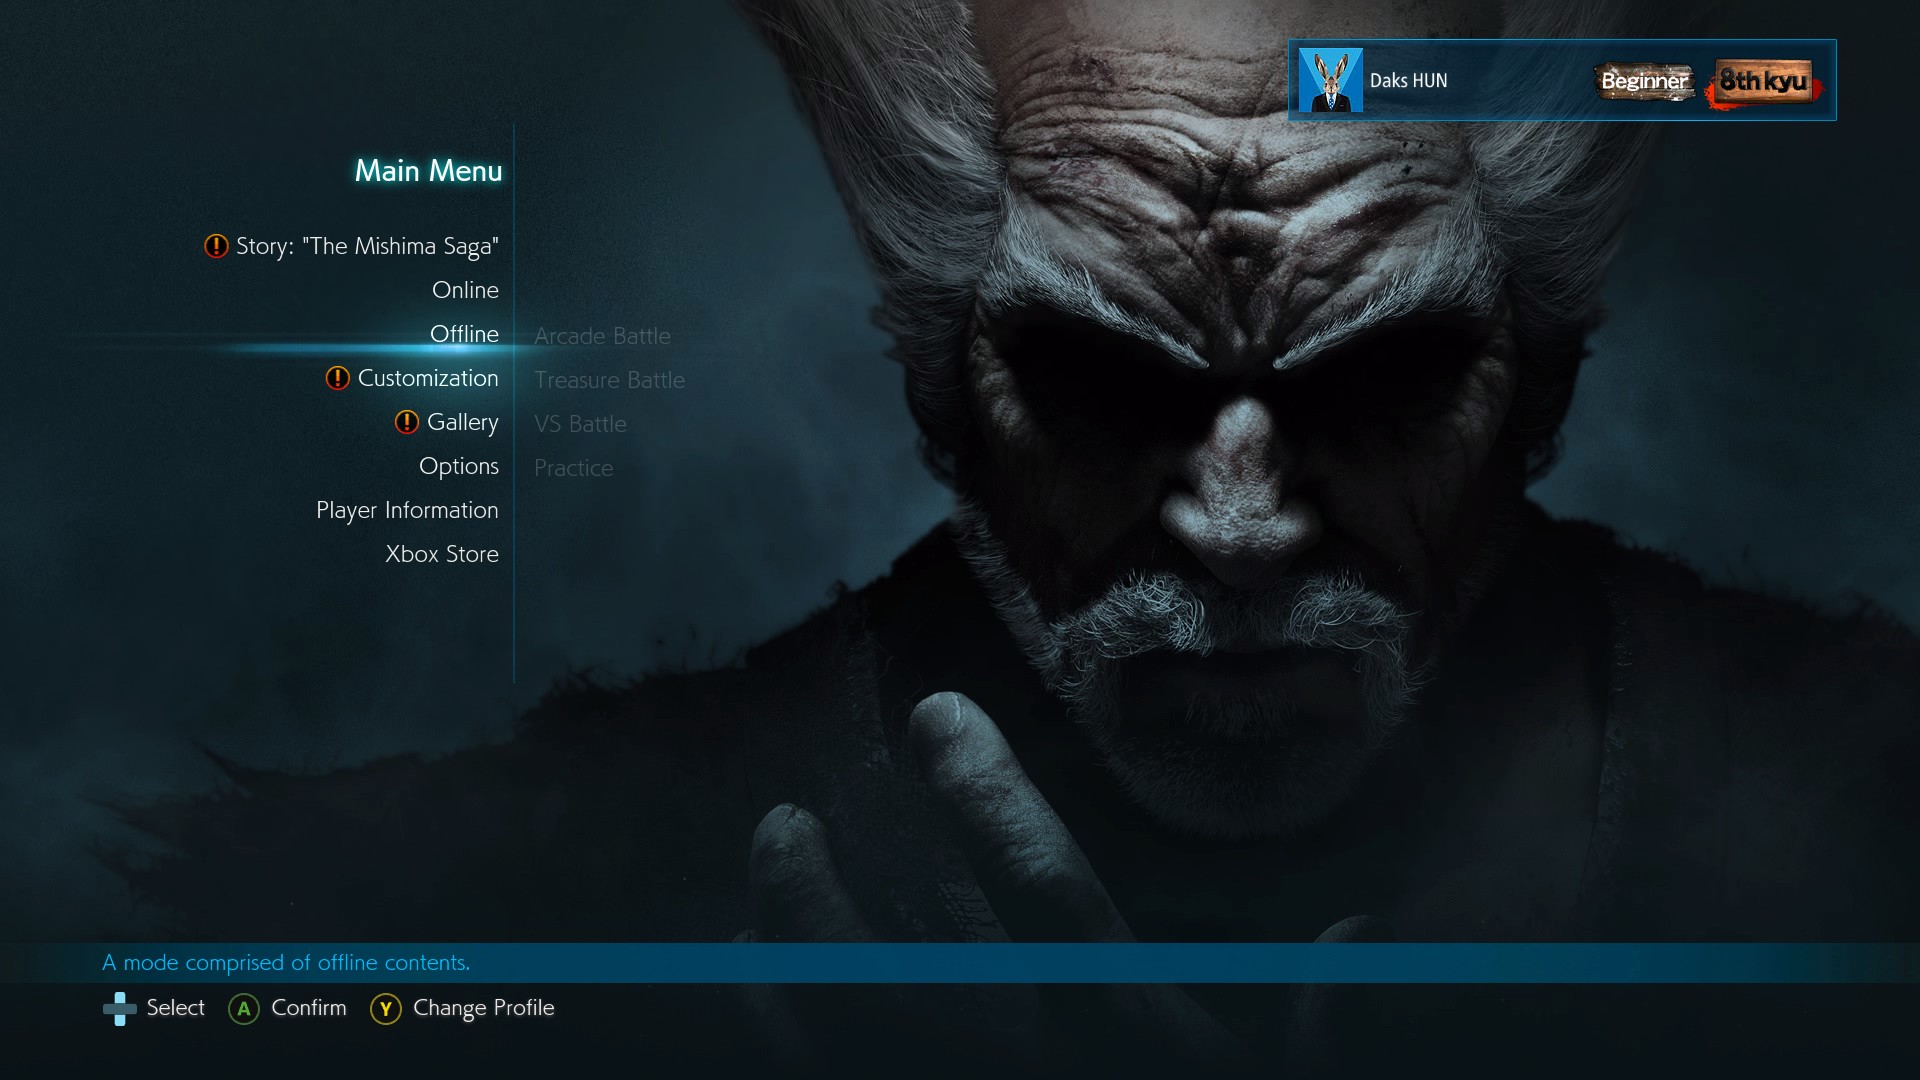This screenshot has width=1920, height=1080.
Task: Visit the Xbox Store entry
Action: tap(442, 554)
